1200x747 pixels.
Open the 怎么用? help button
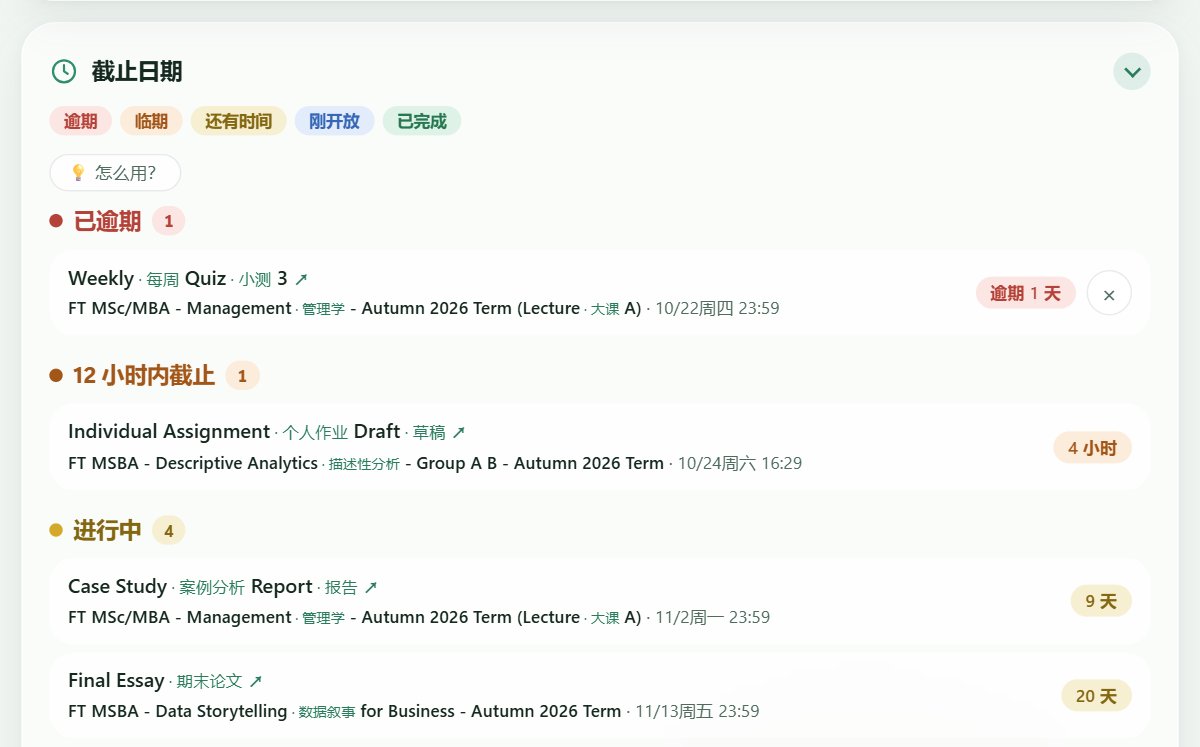pos(115,173)
